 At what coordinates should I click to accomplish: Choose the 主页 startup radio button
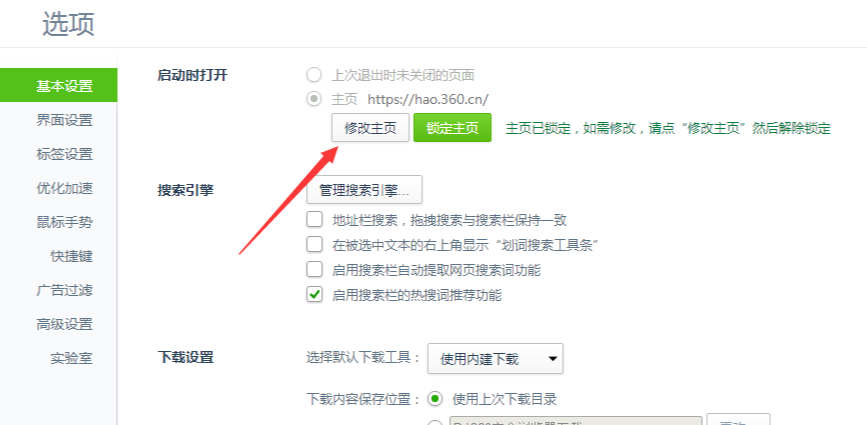(x=314, y=99)
